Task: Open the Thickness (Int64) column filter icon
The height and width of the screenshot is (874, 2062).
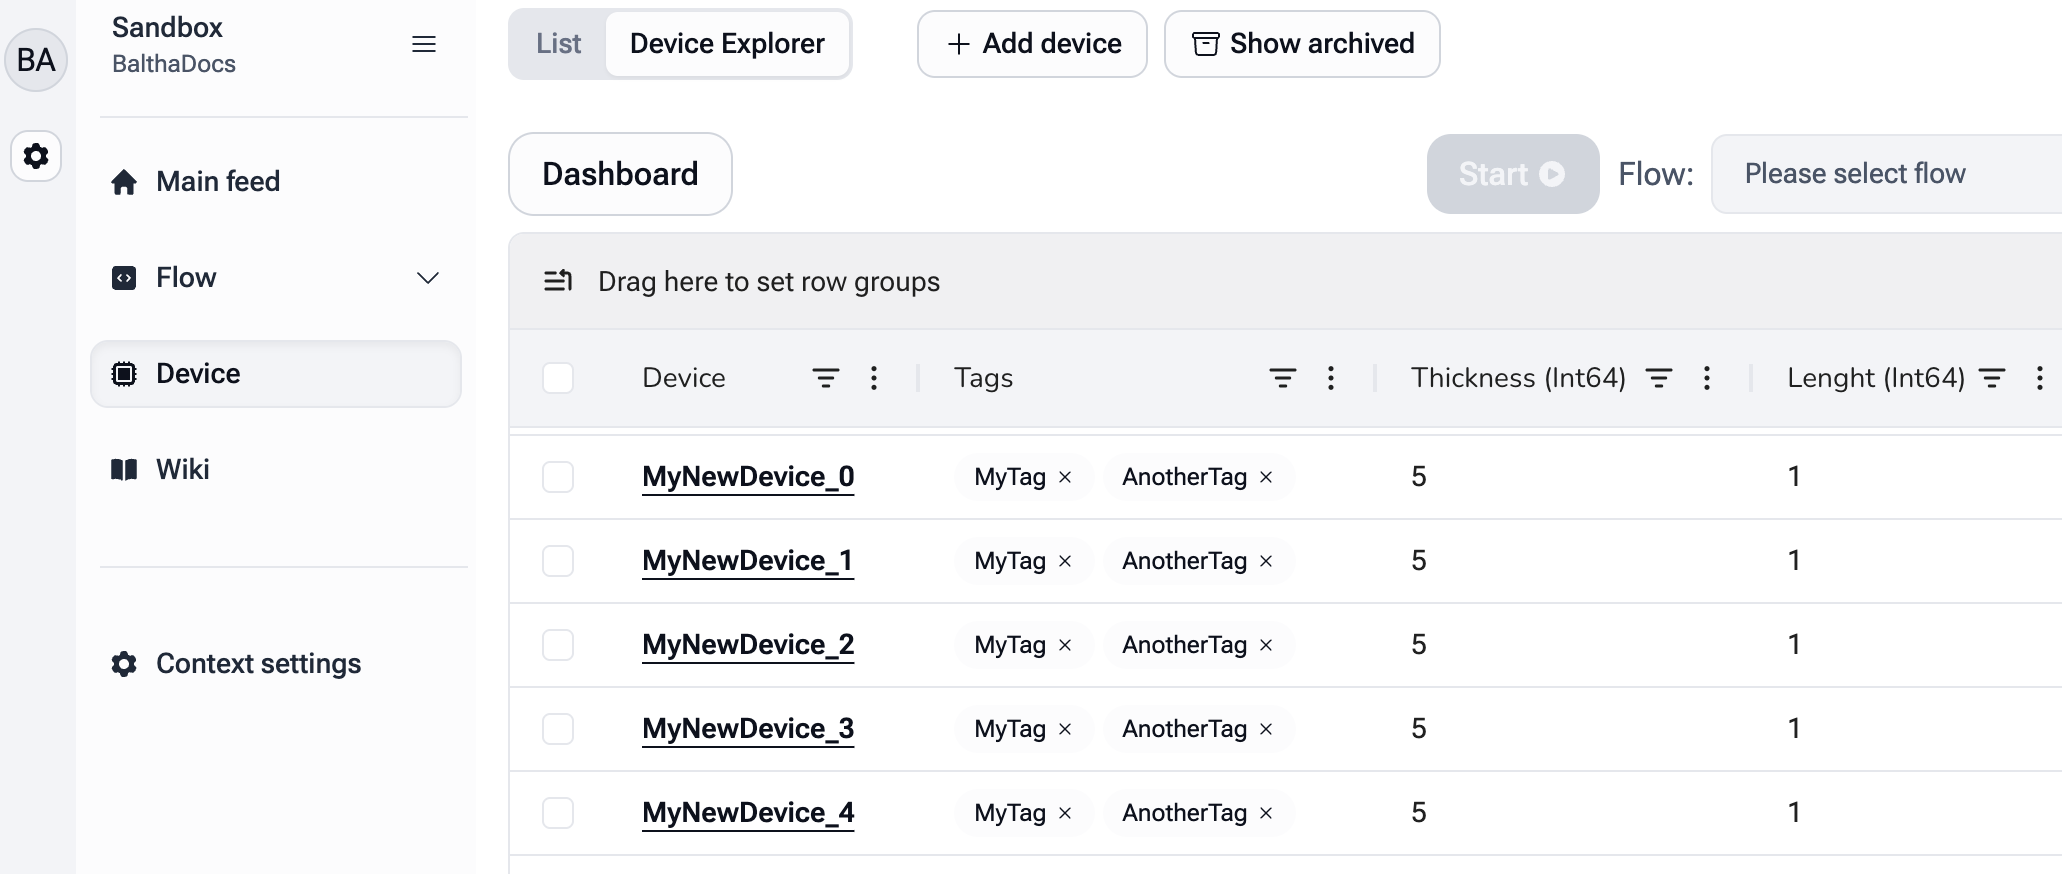Action: pos(1659,378)
